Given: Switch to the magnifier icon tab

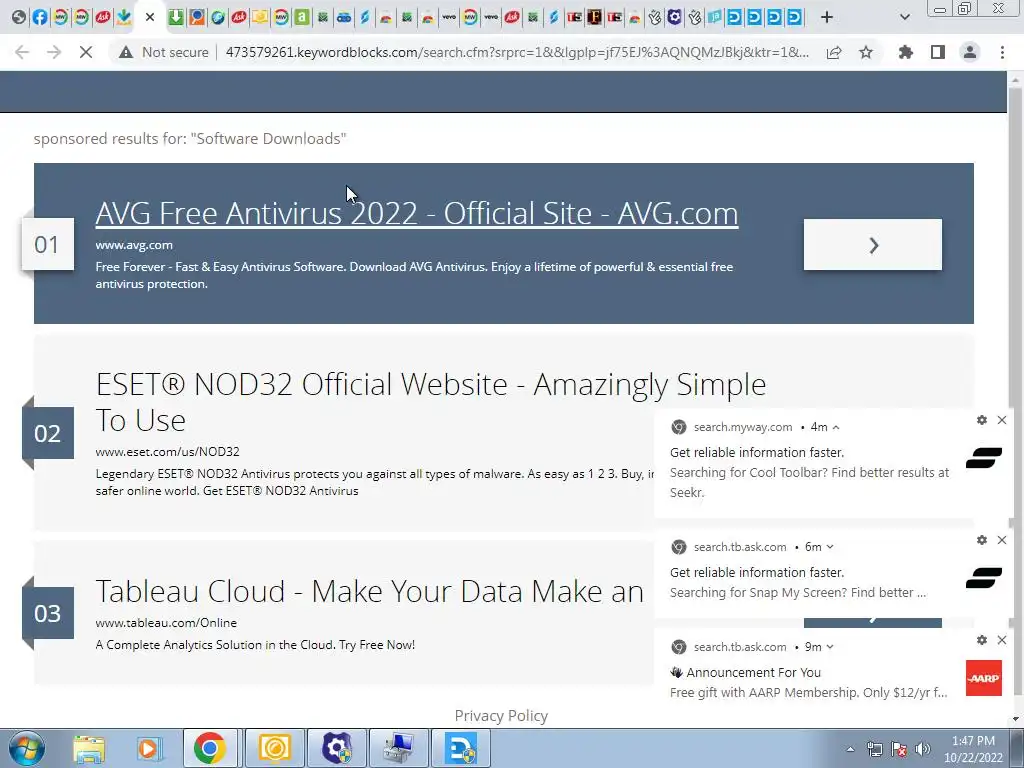Looking at the screenshot, I should pos(197,18).
